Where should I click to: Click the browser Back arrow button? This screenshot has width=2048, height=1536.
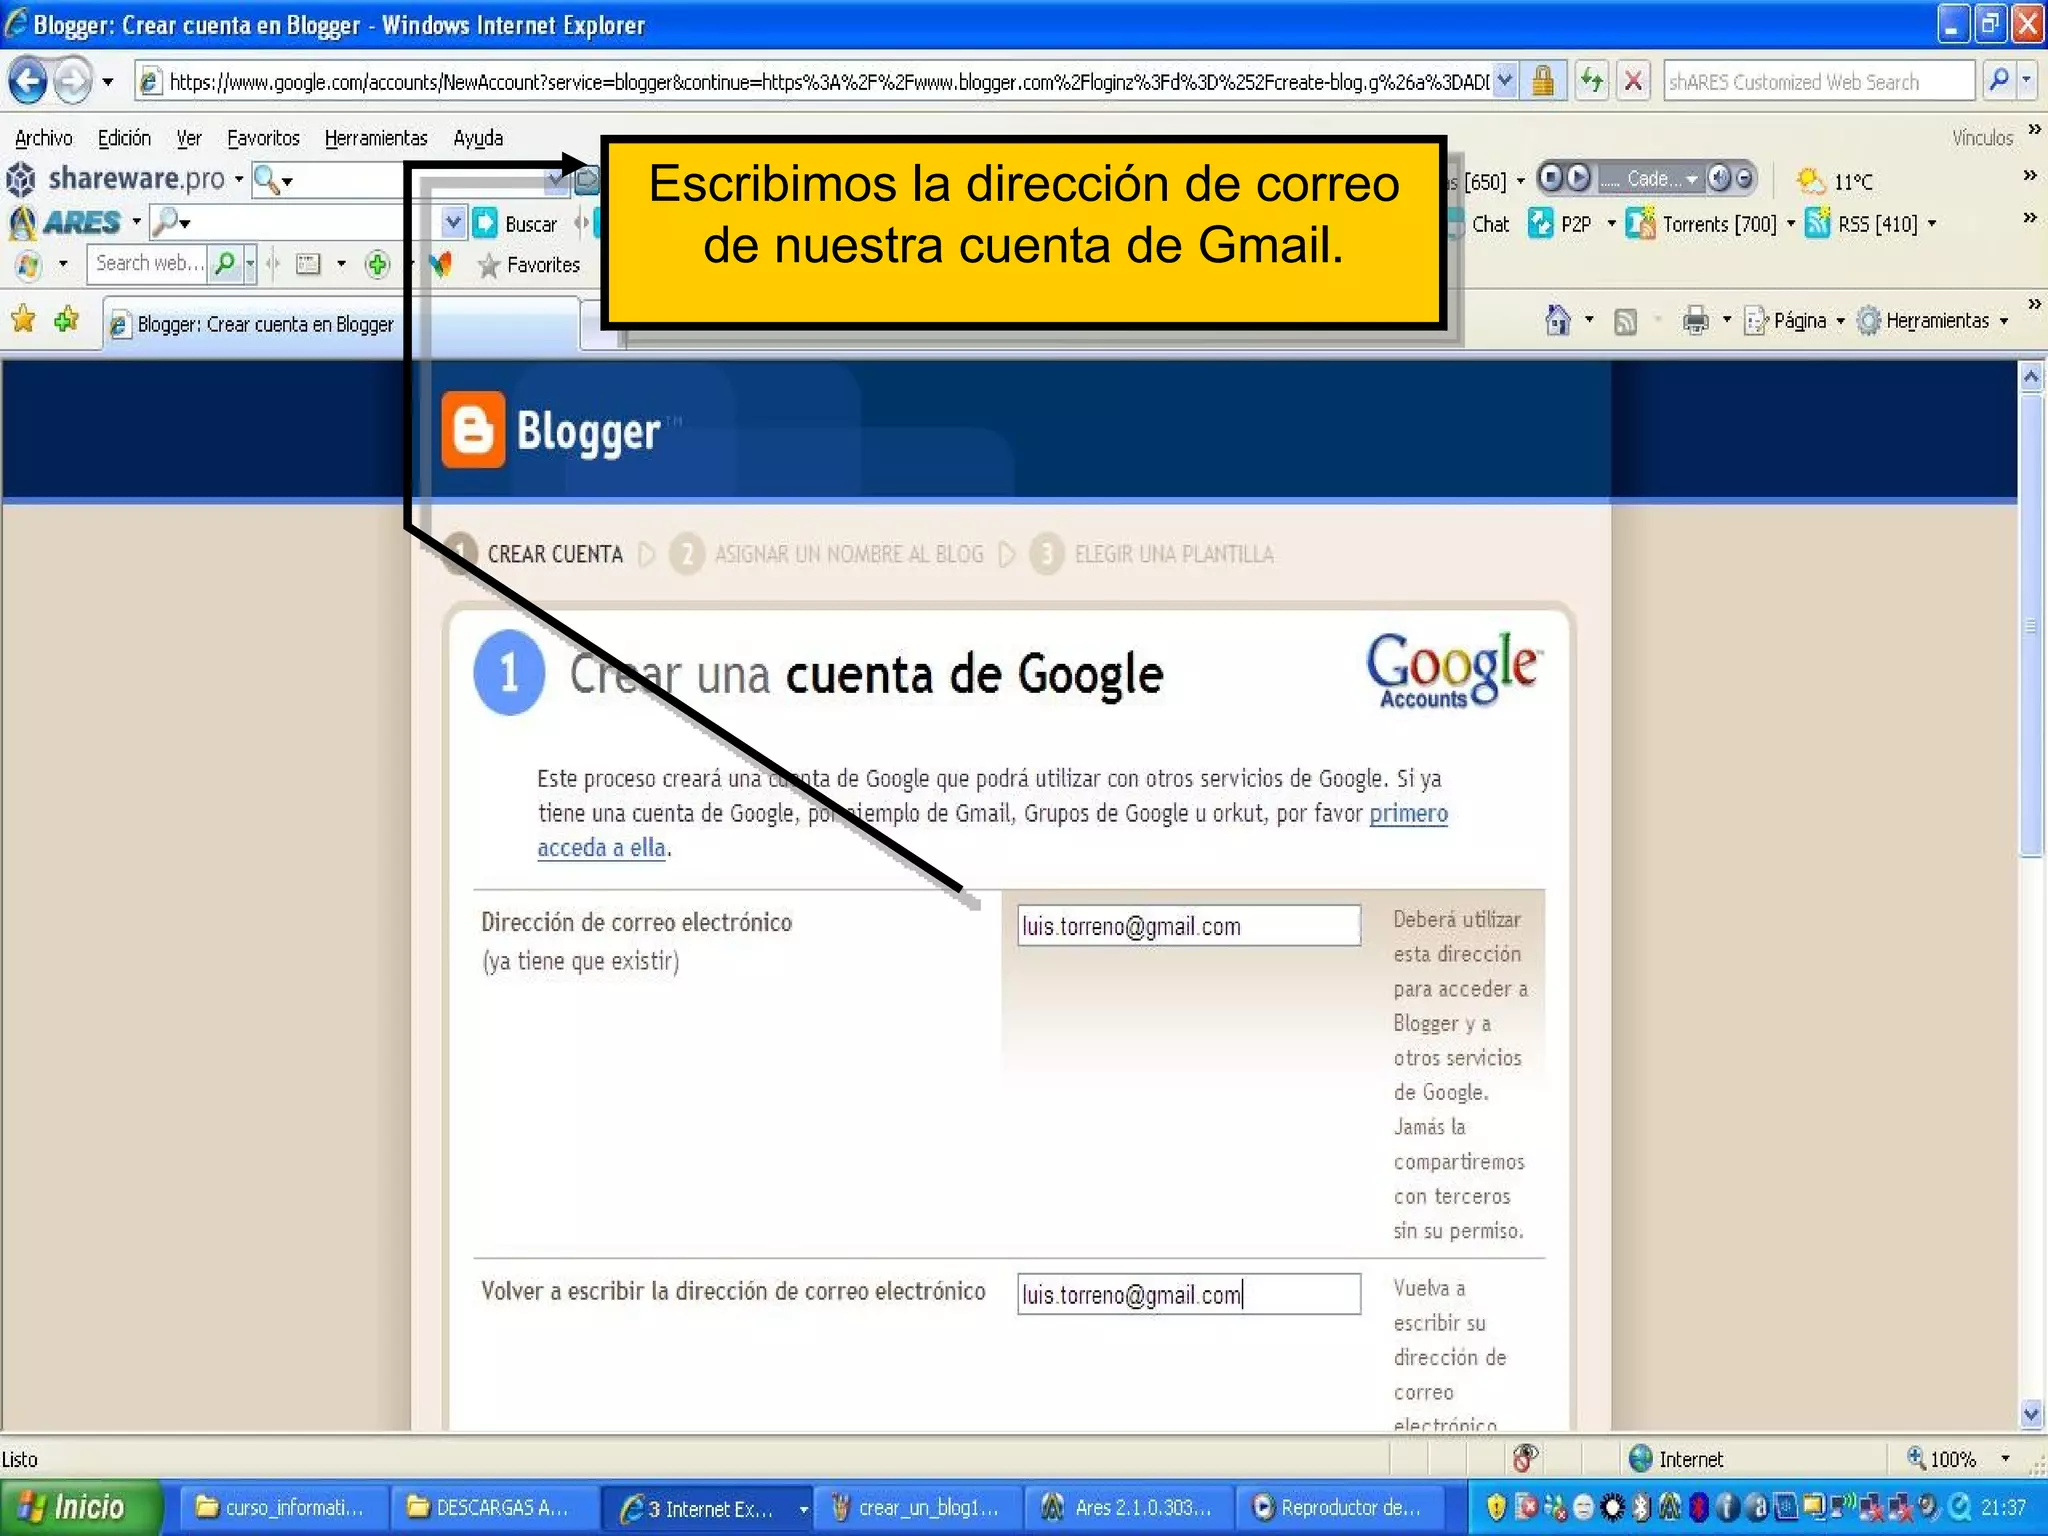coord(27,81)
